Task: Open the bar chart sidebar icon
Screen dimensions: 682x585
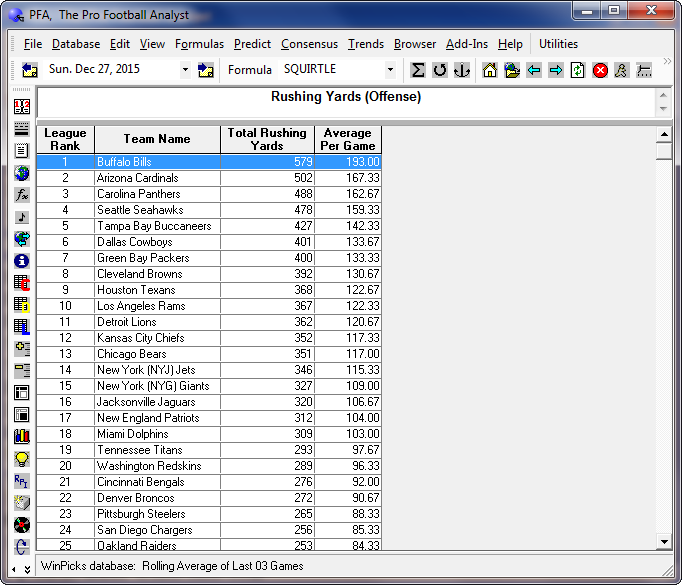Action: click(x=22, y=436)
